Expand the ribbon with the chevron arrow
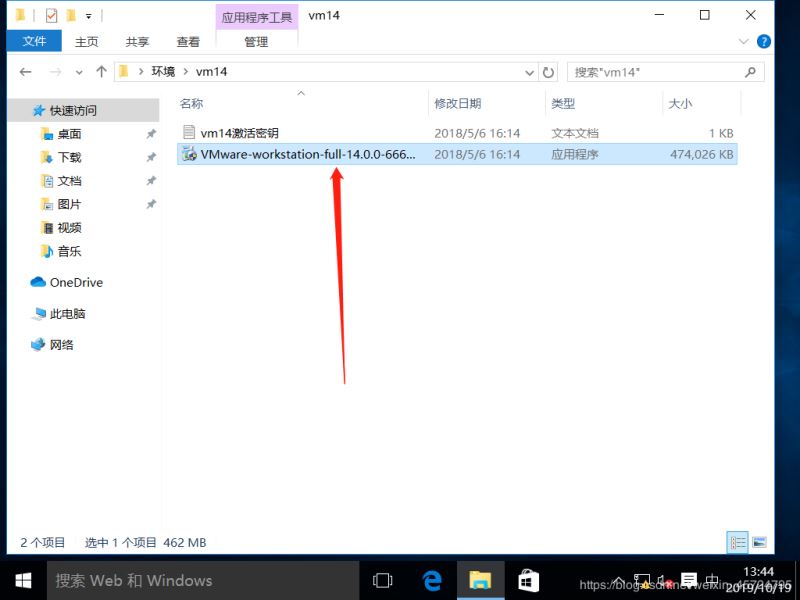This screenshot has height=600, width=800. point(744,41)
